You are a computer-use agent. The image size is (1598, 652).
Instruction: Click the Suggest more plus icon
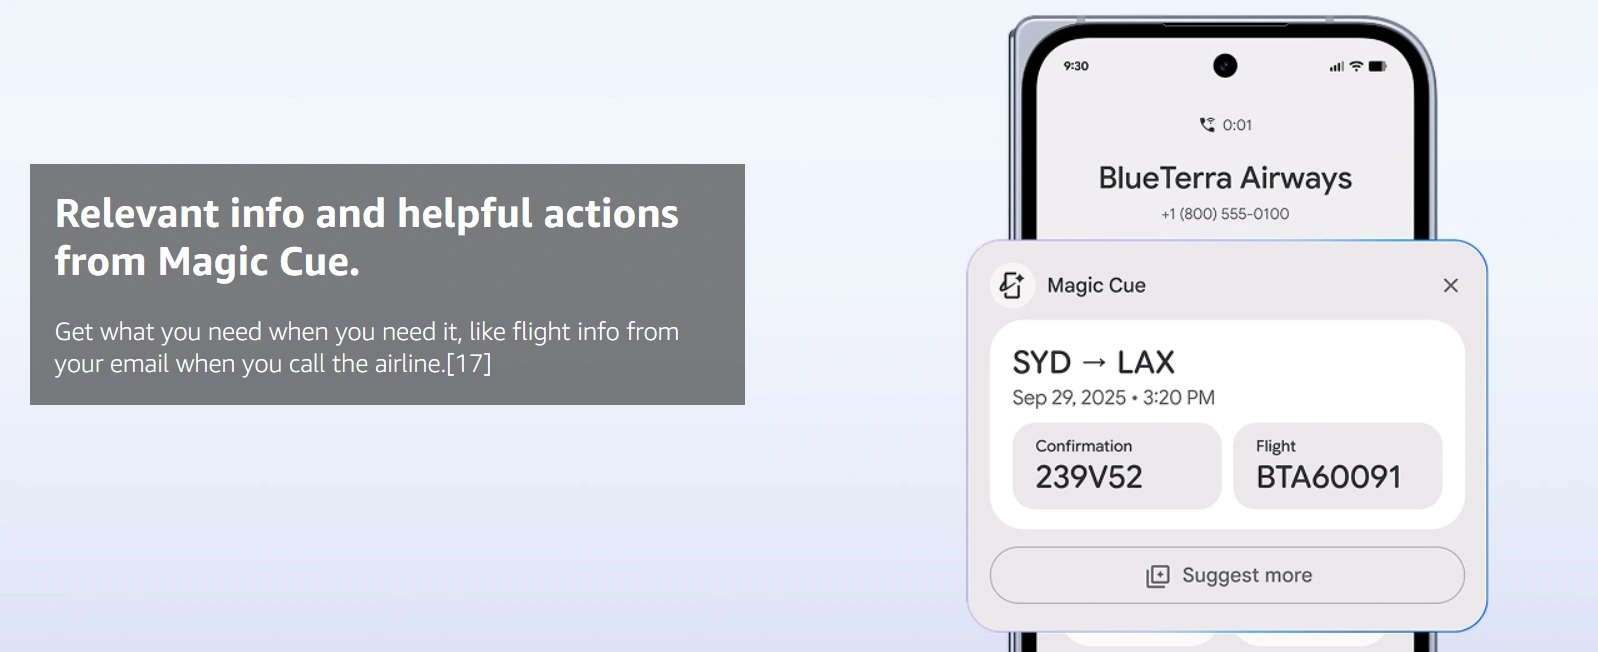pyautogui.click(x=1157, y=576)
